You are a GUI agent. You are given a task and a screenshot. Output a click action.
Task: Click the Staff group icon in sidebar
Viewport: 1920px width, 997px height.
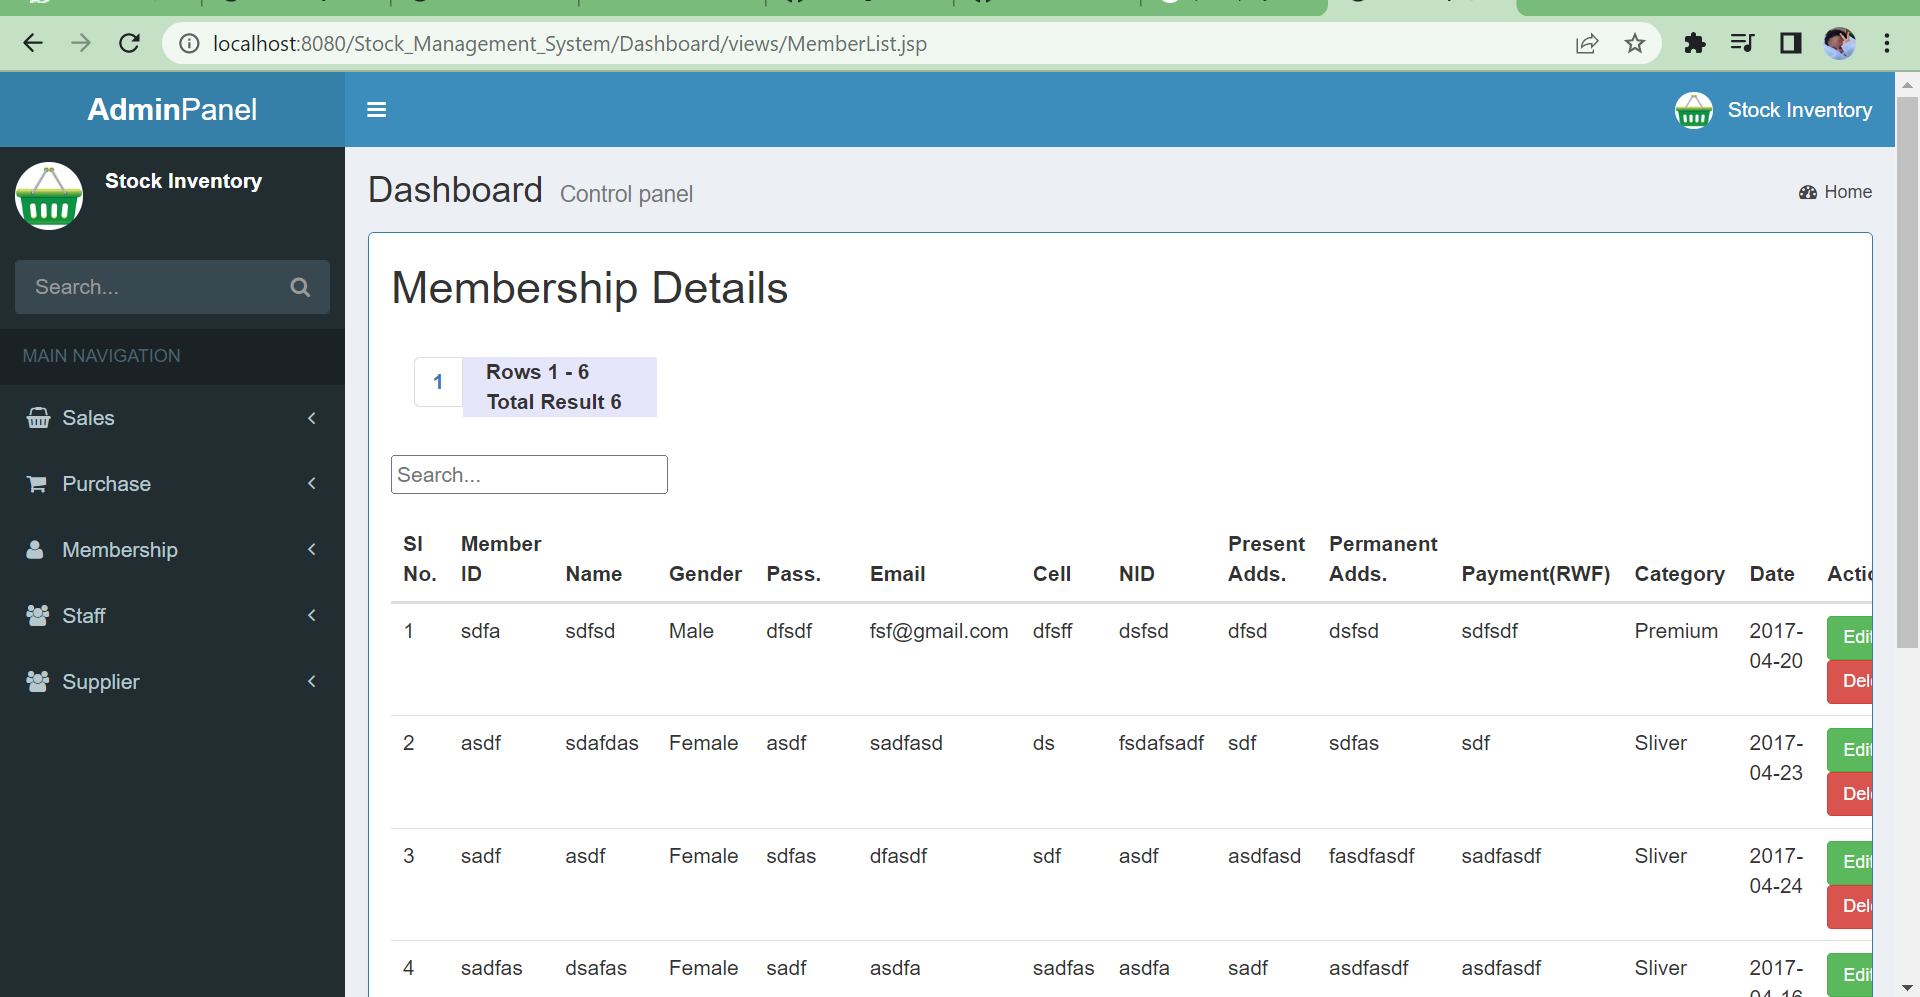(x=37, y=616)
